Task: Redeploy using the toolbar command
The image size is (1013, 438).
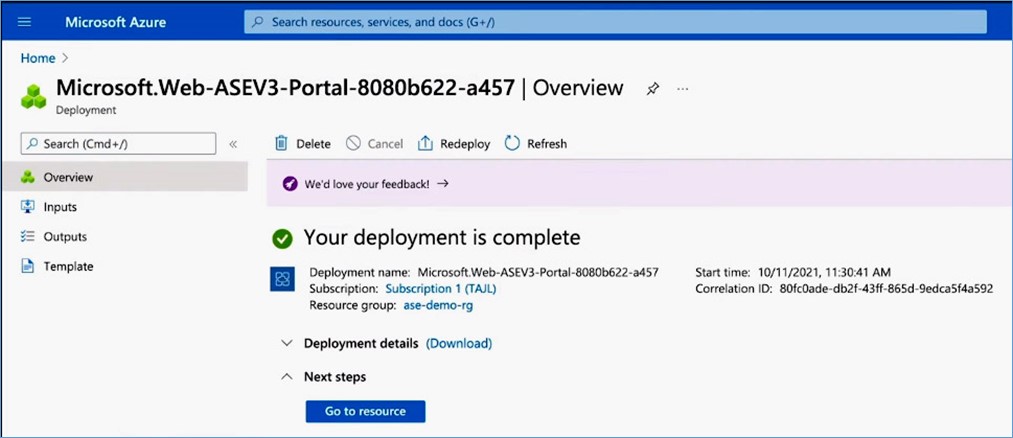Action: tap(454, 143)
